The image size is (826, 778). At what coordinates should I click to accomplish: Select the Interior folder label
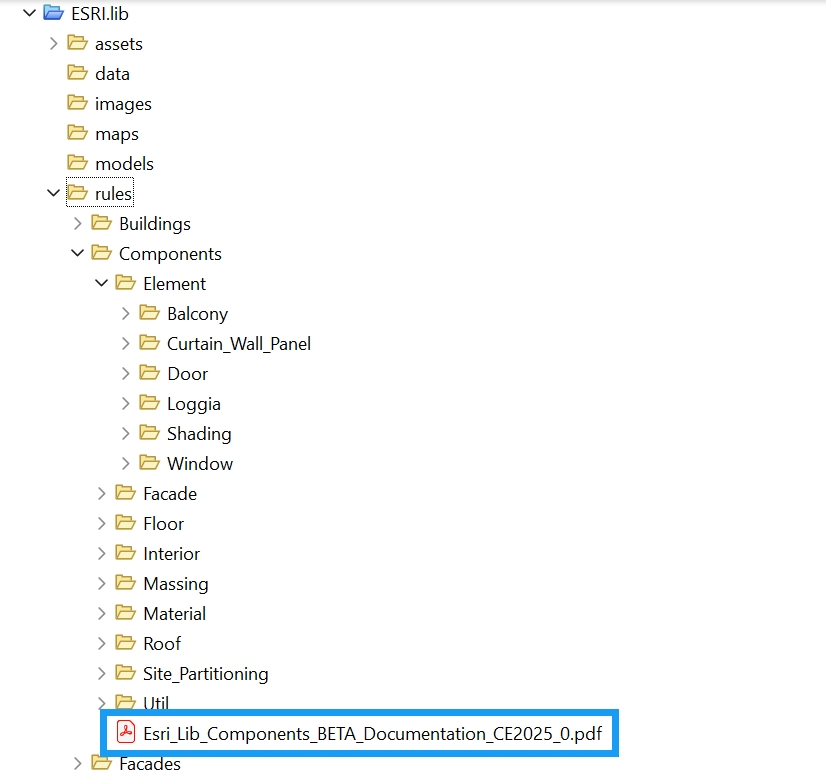click(172, 554)
